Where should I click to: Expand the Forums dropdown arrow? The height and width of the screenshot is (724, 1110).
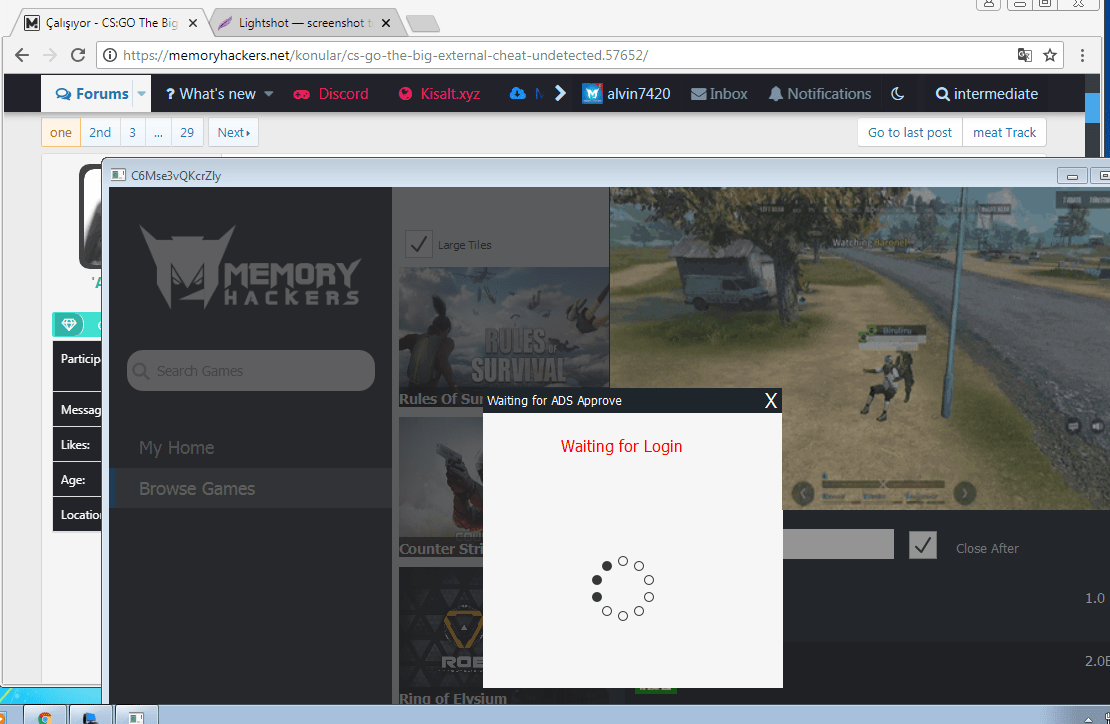pyautogui.click(x=142, y=93)
